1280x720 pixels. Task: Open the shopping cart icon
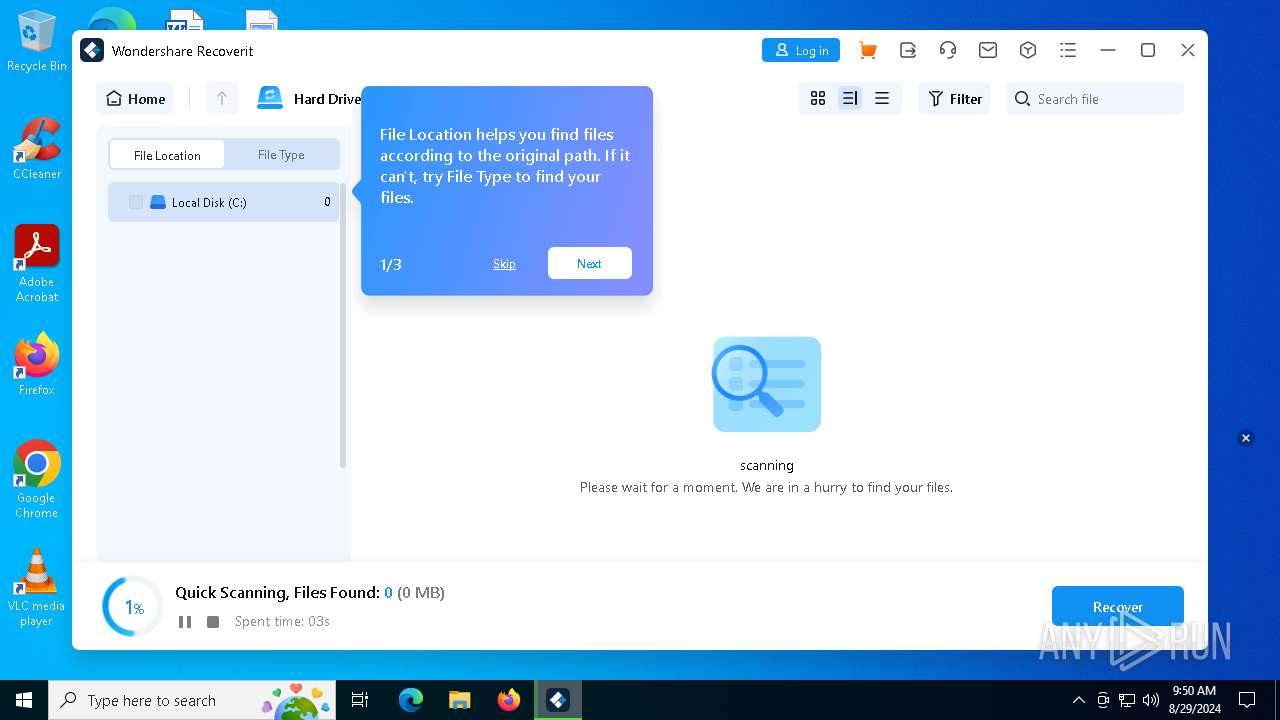[868, 50]
